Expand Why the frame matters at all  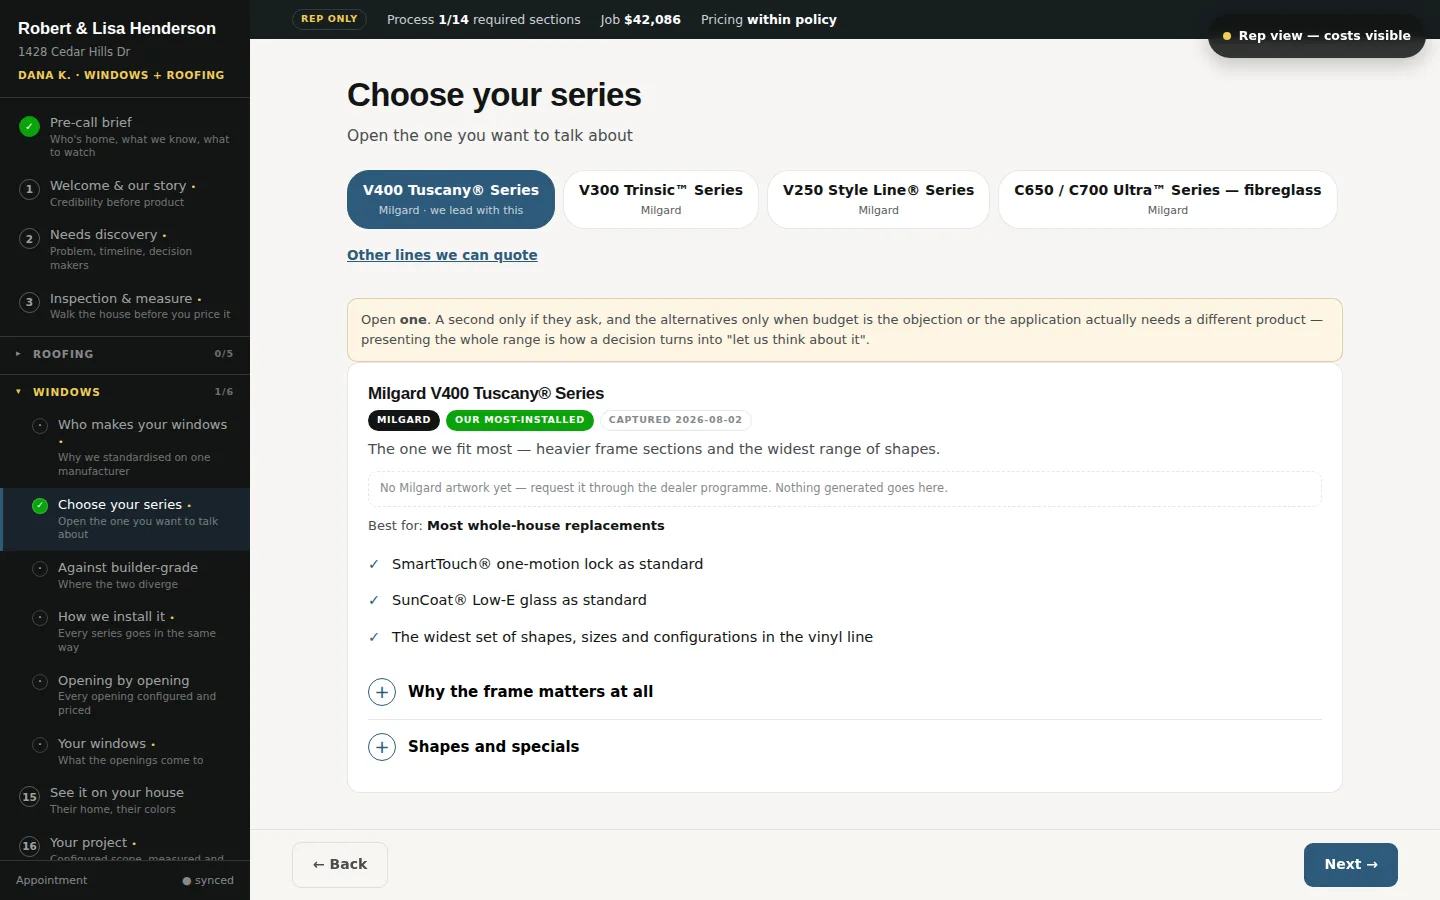845,692
